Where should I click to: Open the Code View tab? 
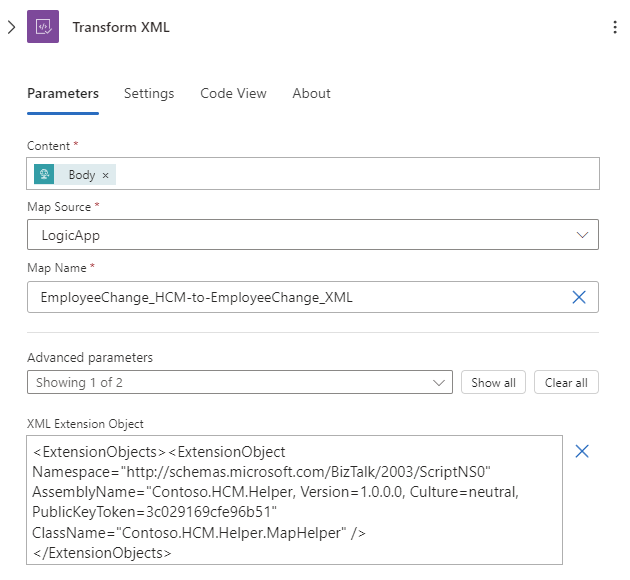(x=233, y=93)
